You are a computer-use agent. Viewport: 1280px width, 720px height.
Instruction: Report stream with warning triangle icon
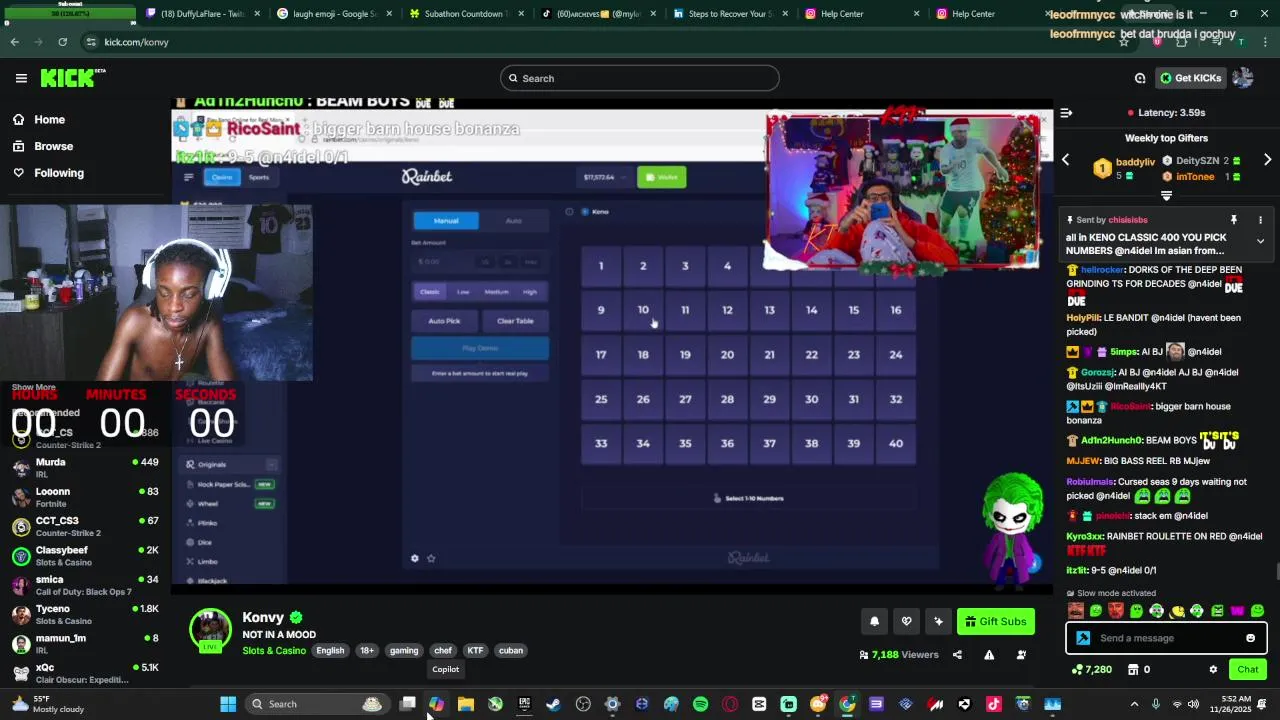989,655
